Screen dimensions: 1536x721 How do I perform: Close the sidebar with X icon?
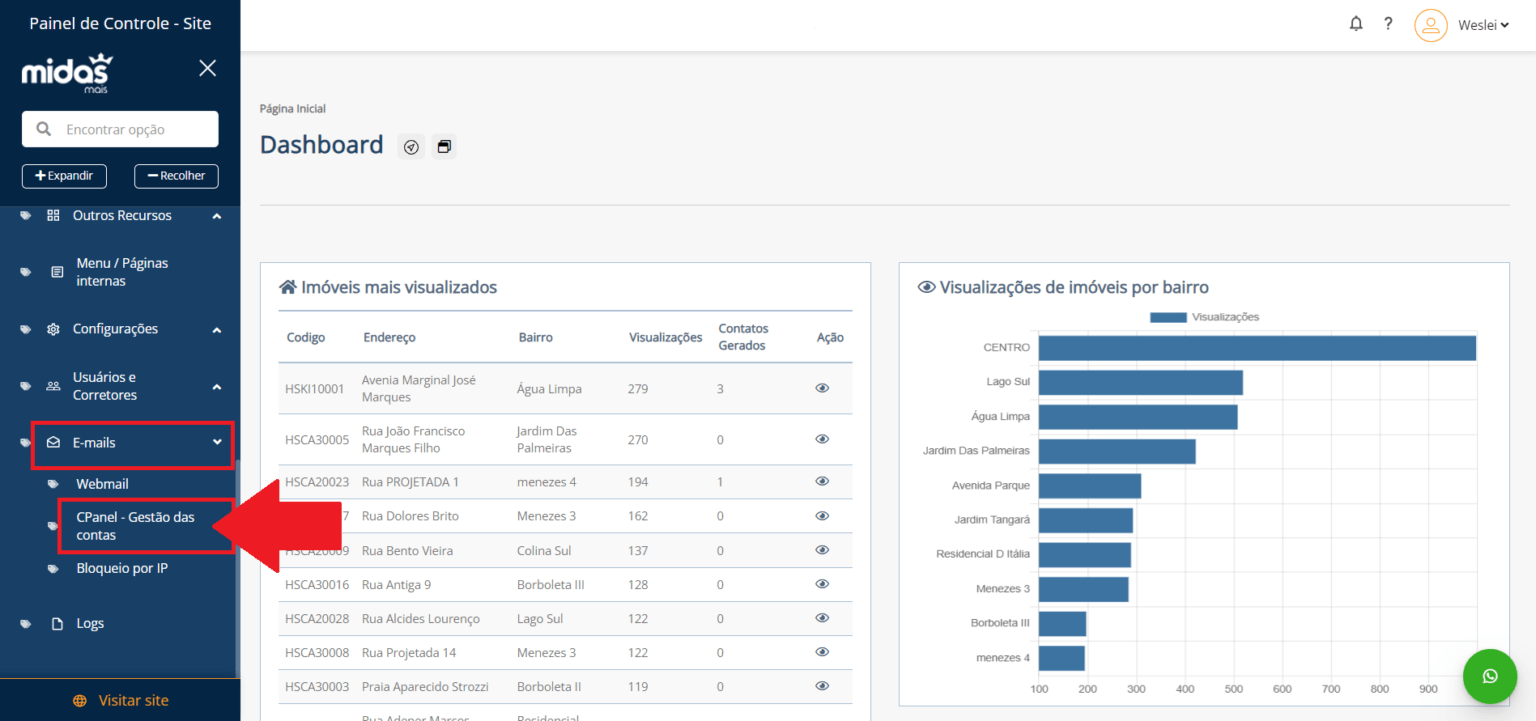(207, 68)
